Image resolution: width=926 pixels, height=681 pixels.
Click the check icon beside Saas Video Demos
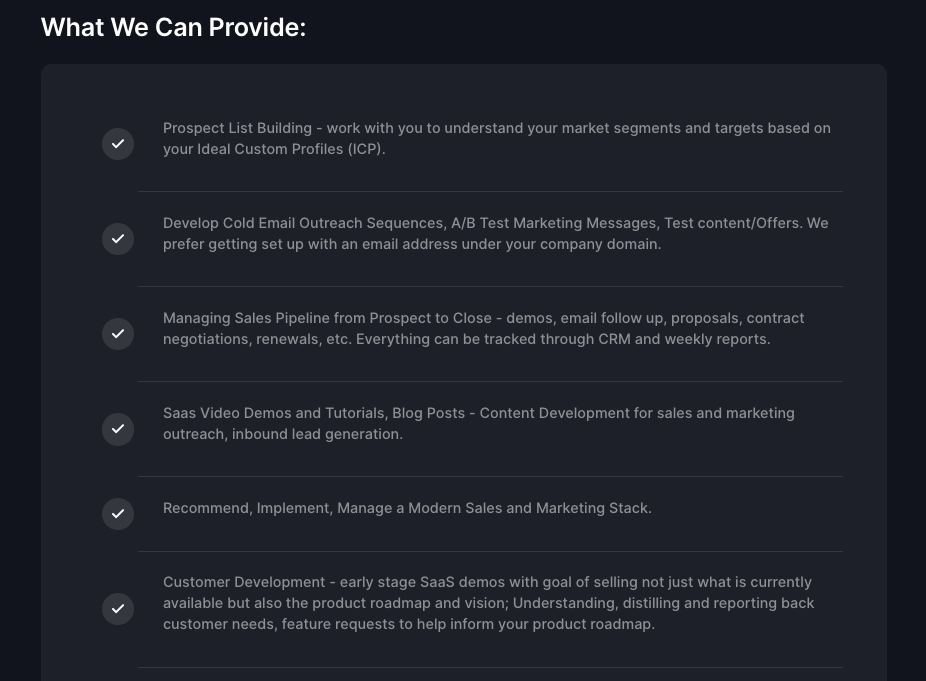click(x=118, y=429)
